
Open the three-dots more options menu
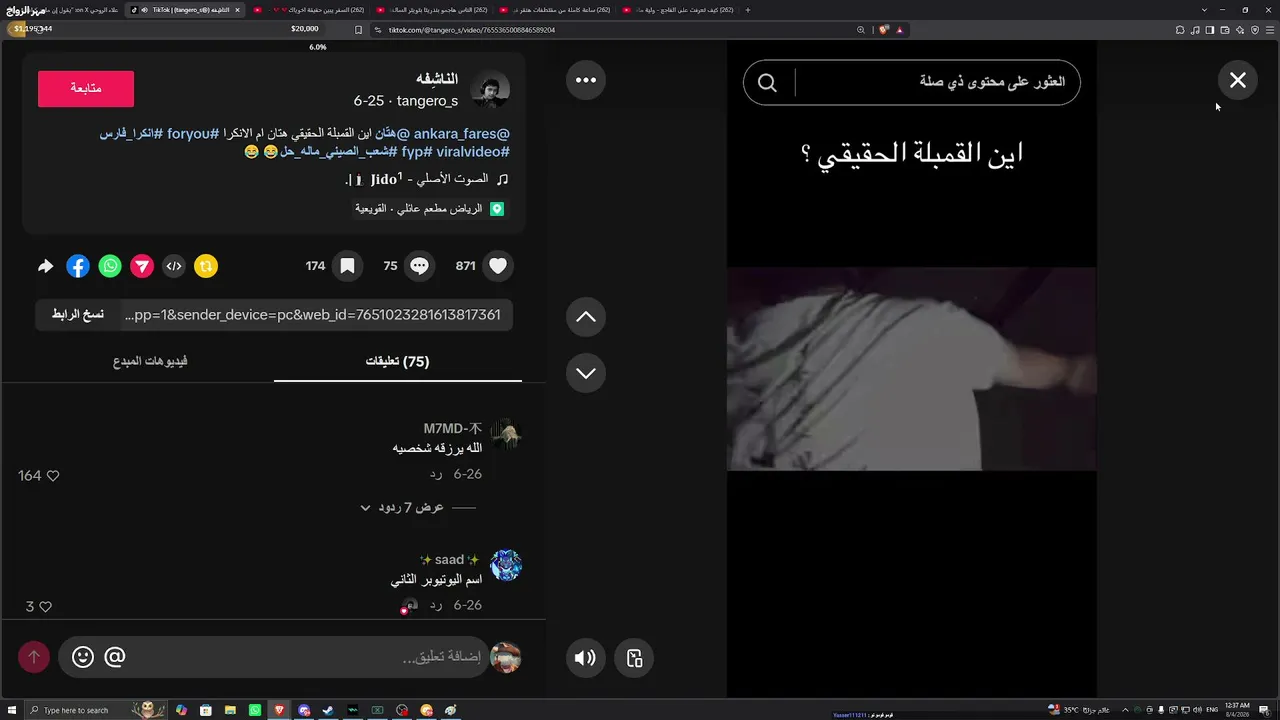(x=586, y=80)
